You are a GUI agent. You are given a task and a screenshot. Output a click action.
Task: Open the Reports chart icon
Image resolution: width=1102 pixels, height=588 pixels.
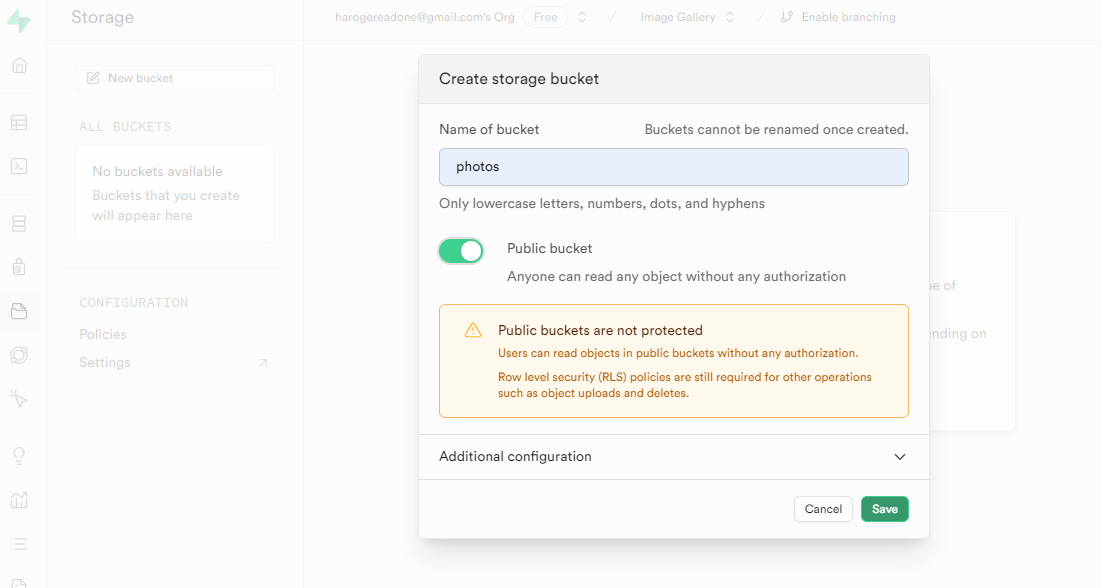point(19,500)
